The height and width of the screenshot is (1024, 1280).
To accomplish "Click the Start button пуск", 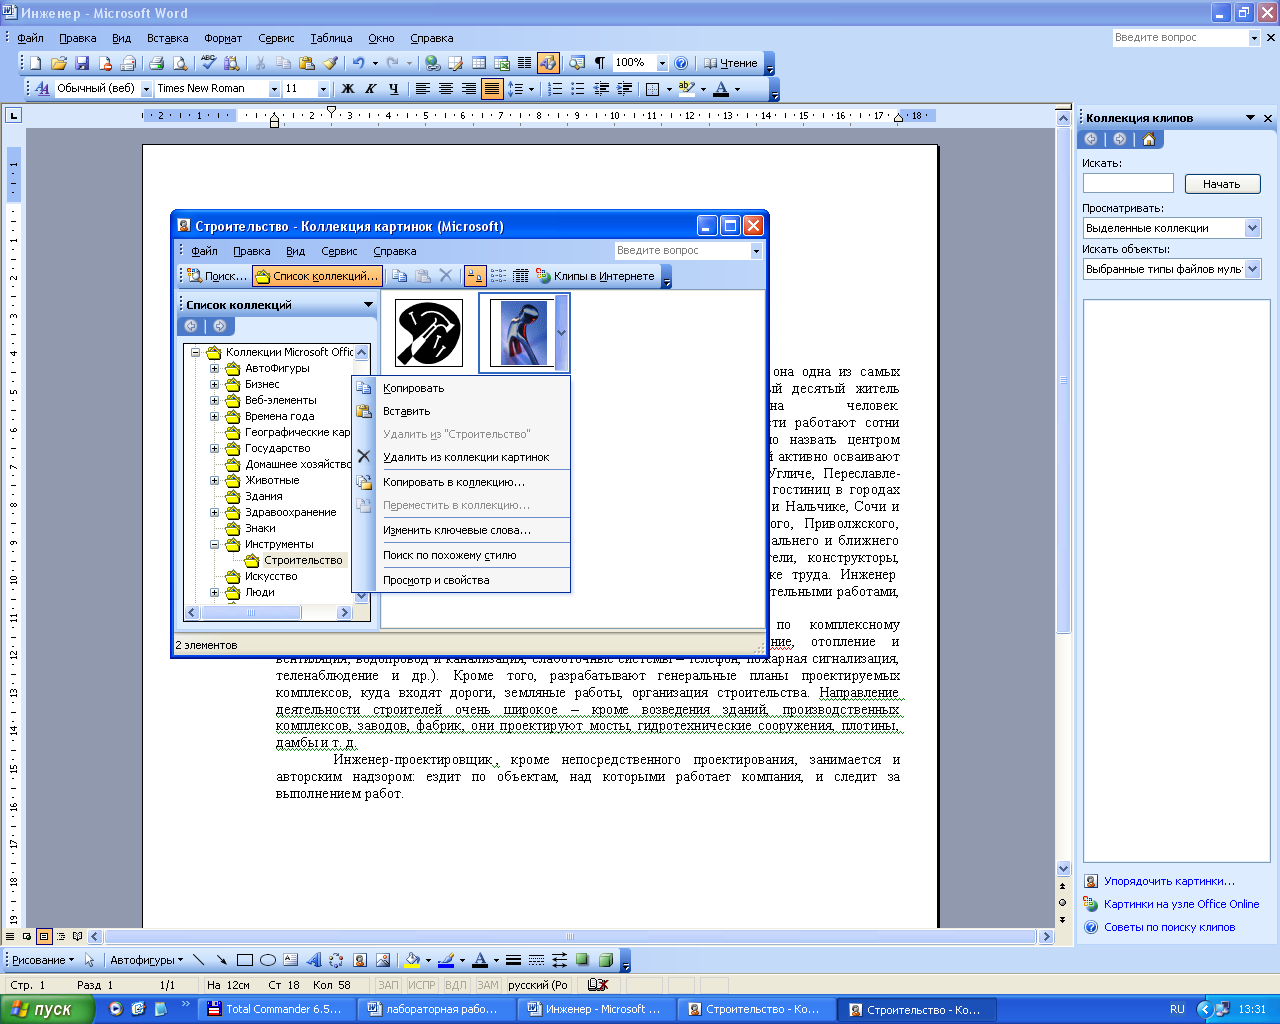I will point(47,1009).
